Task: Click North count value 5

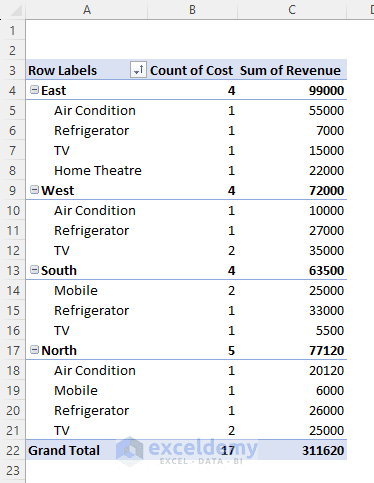Action: click(231, 350)
